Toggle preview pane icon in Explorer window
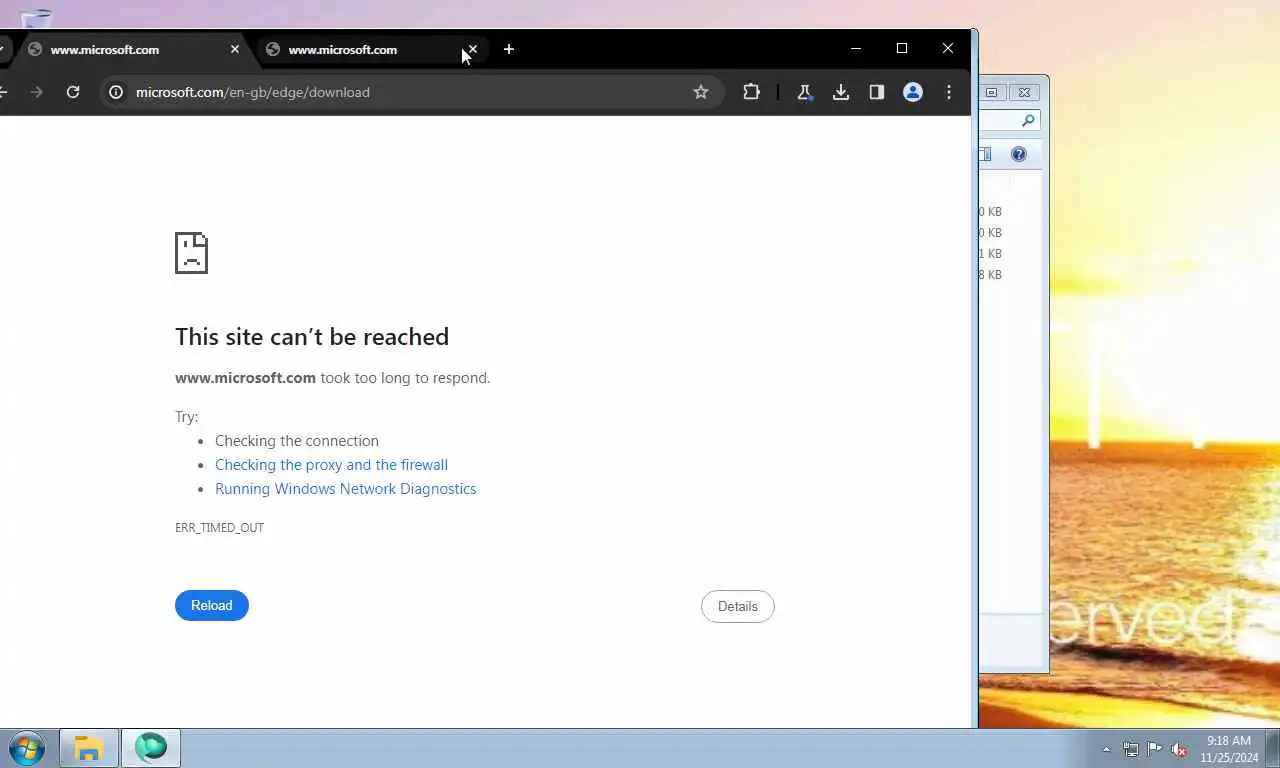Image resolution: width=1280 pixels, height=768 pixels. point(985,154)
